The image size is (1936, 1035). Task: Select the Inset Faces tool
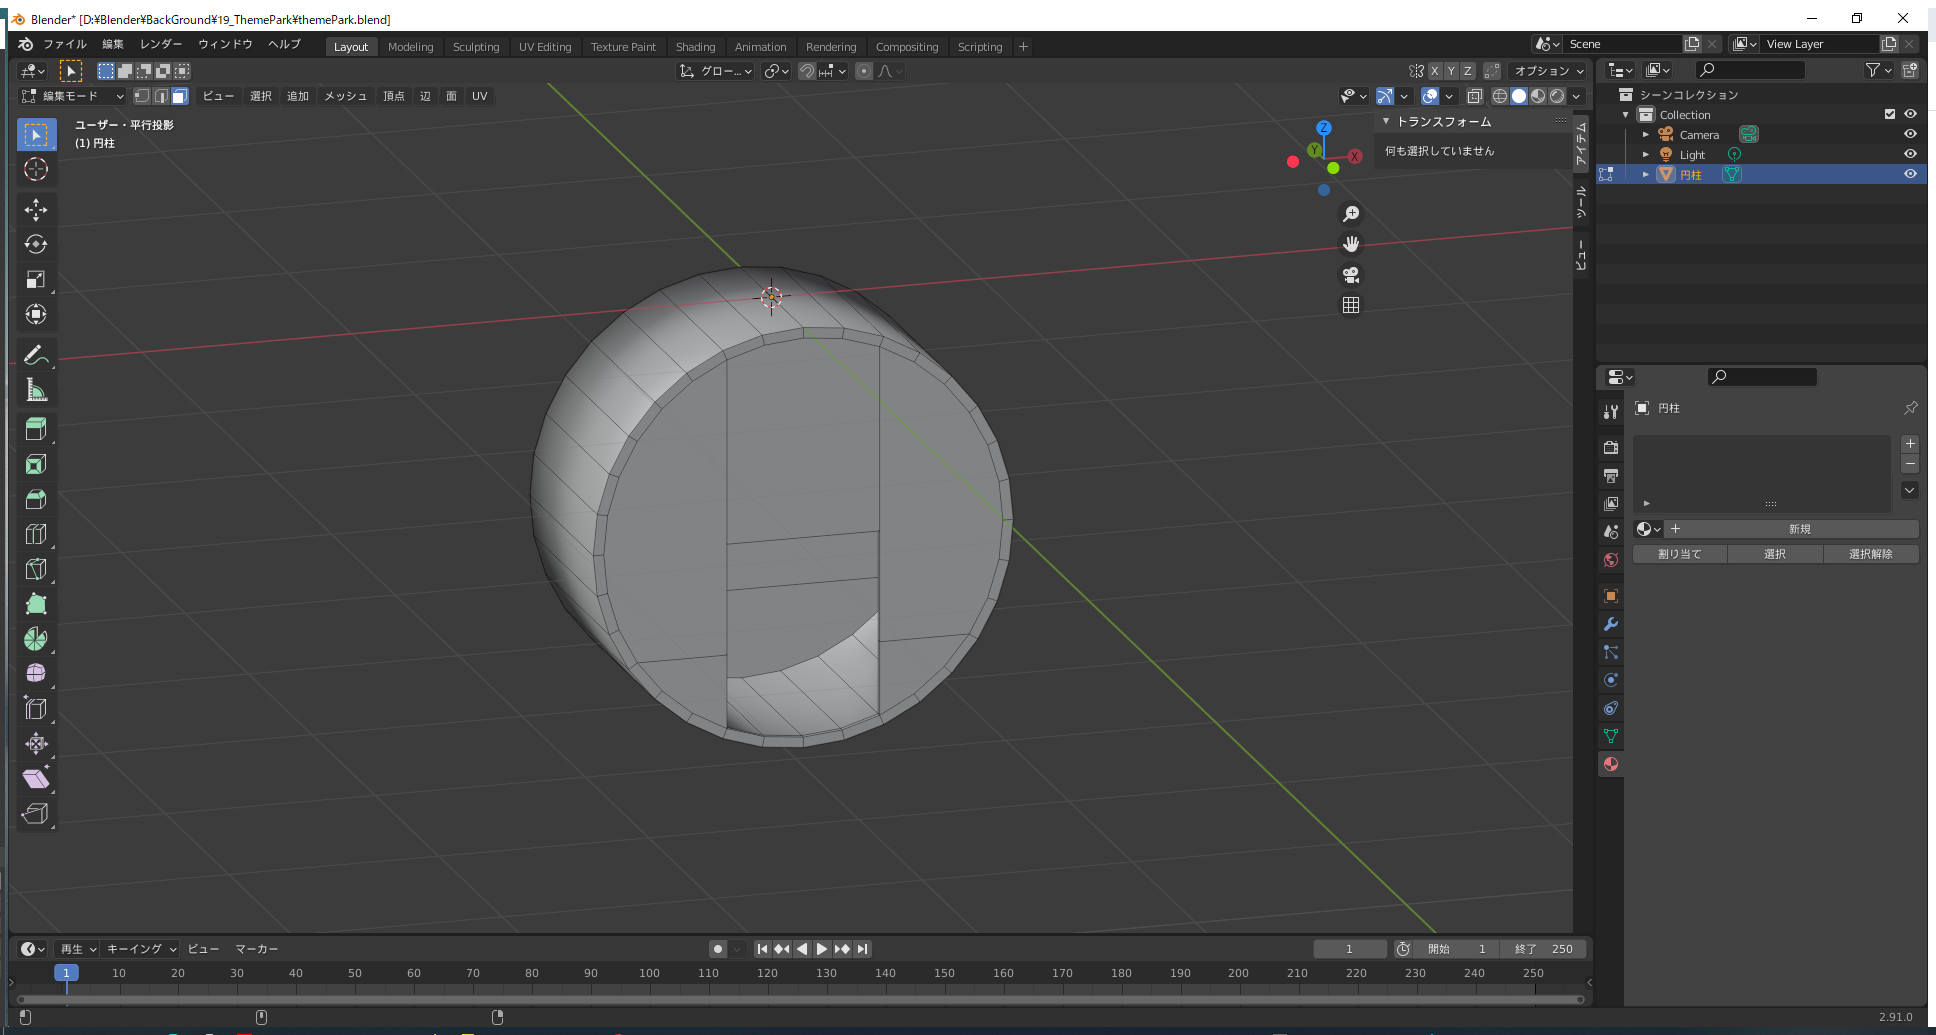point(36,464)
